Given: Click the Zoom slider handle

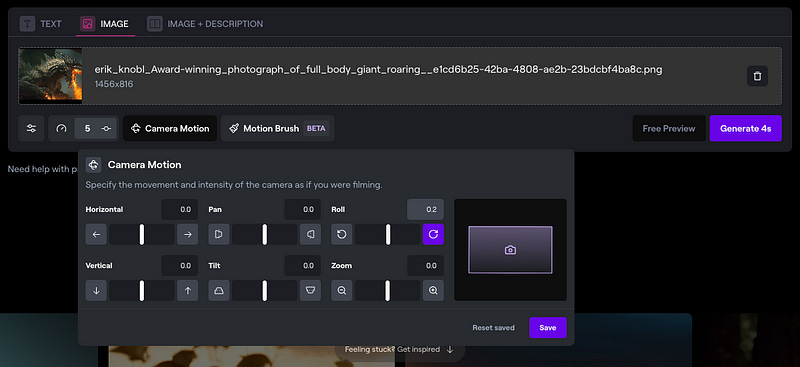Looking at the screenshot, I should click(388, 290).
